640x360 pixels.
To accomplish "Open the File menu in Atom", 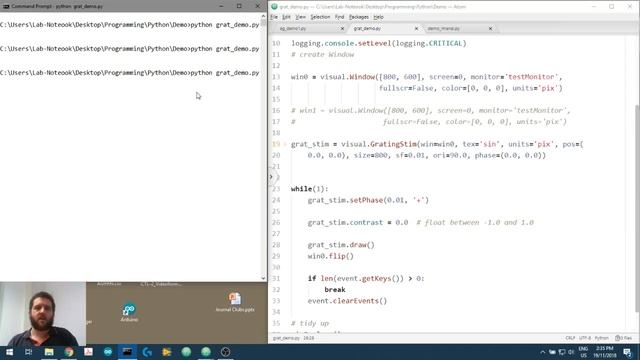I will [274, 17].
